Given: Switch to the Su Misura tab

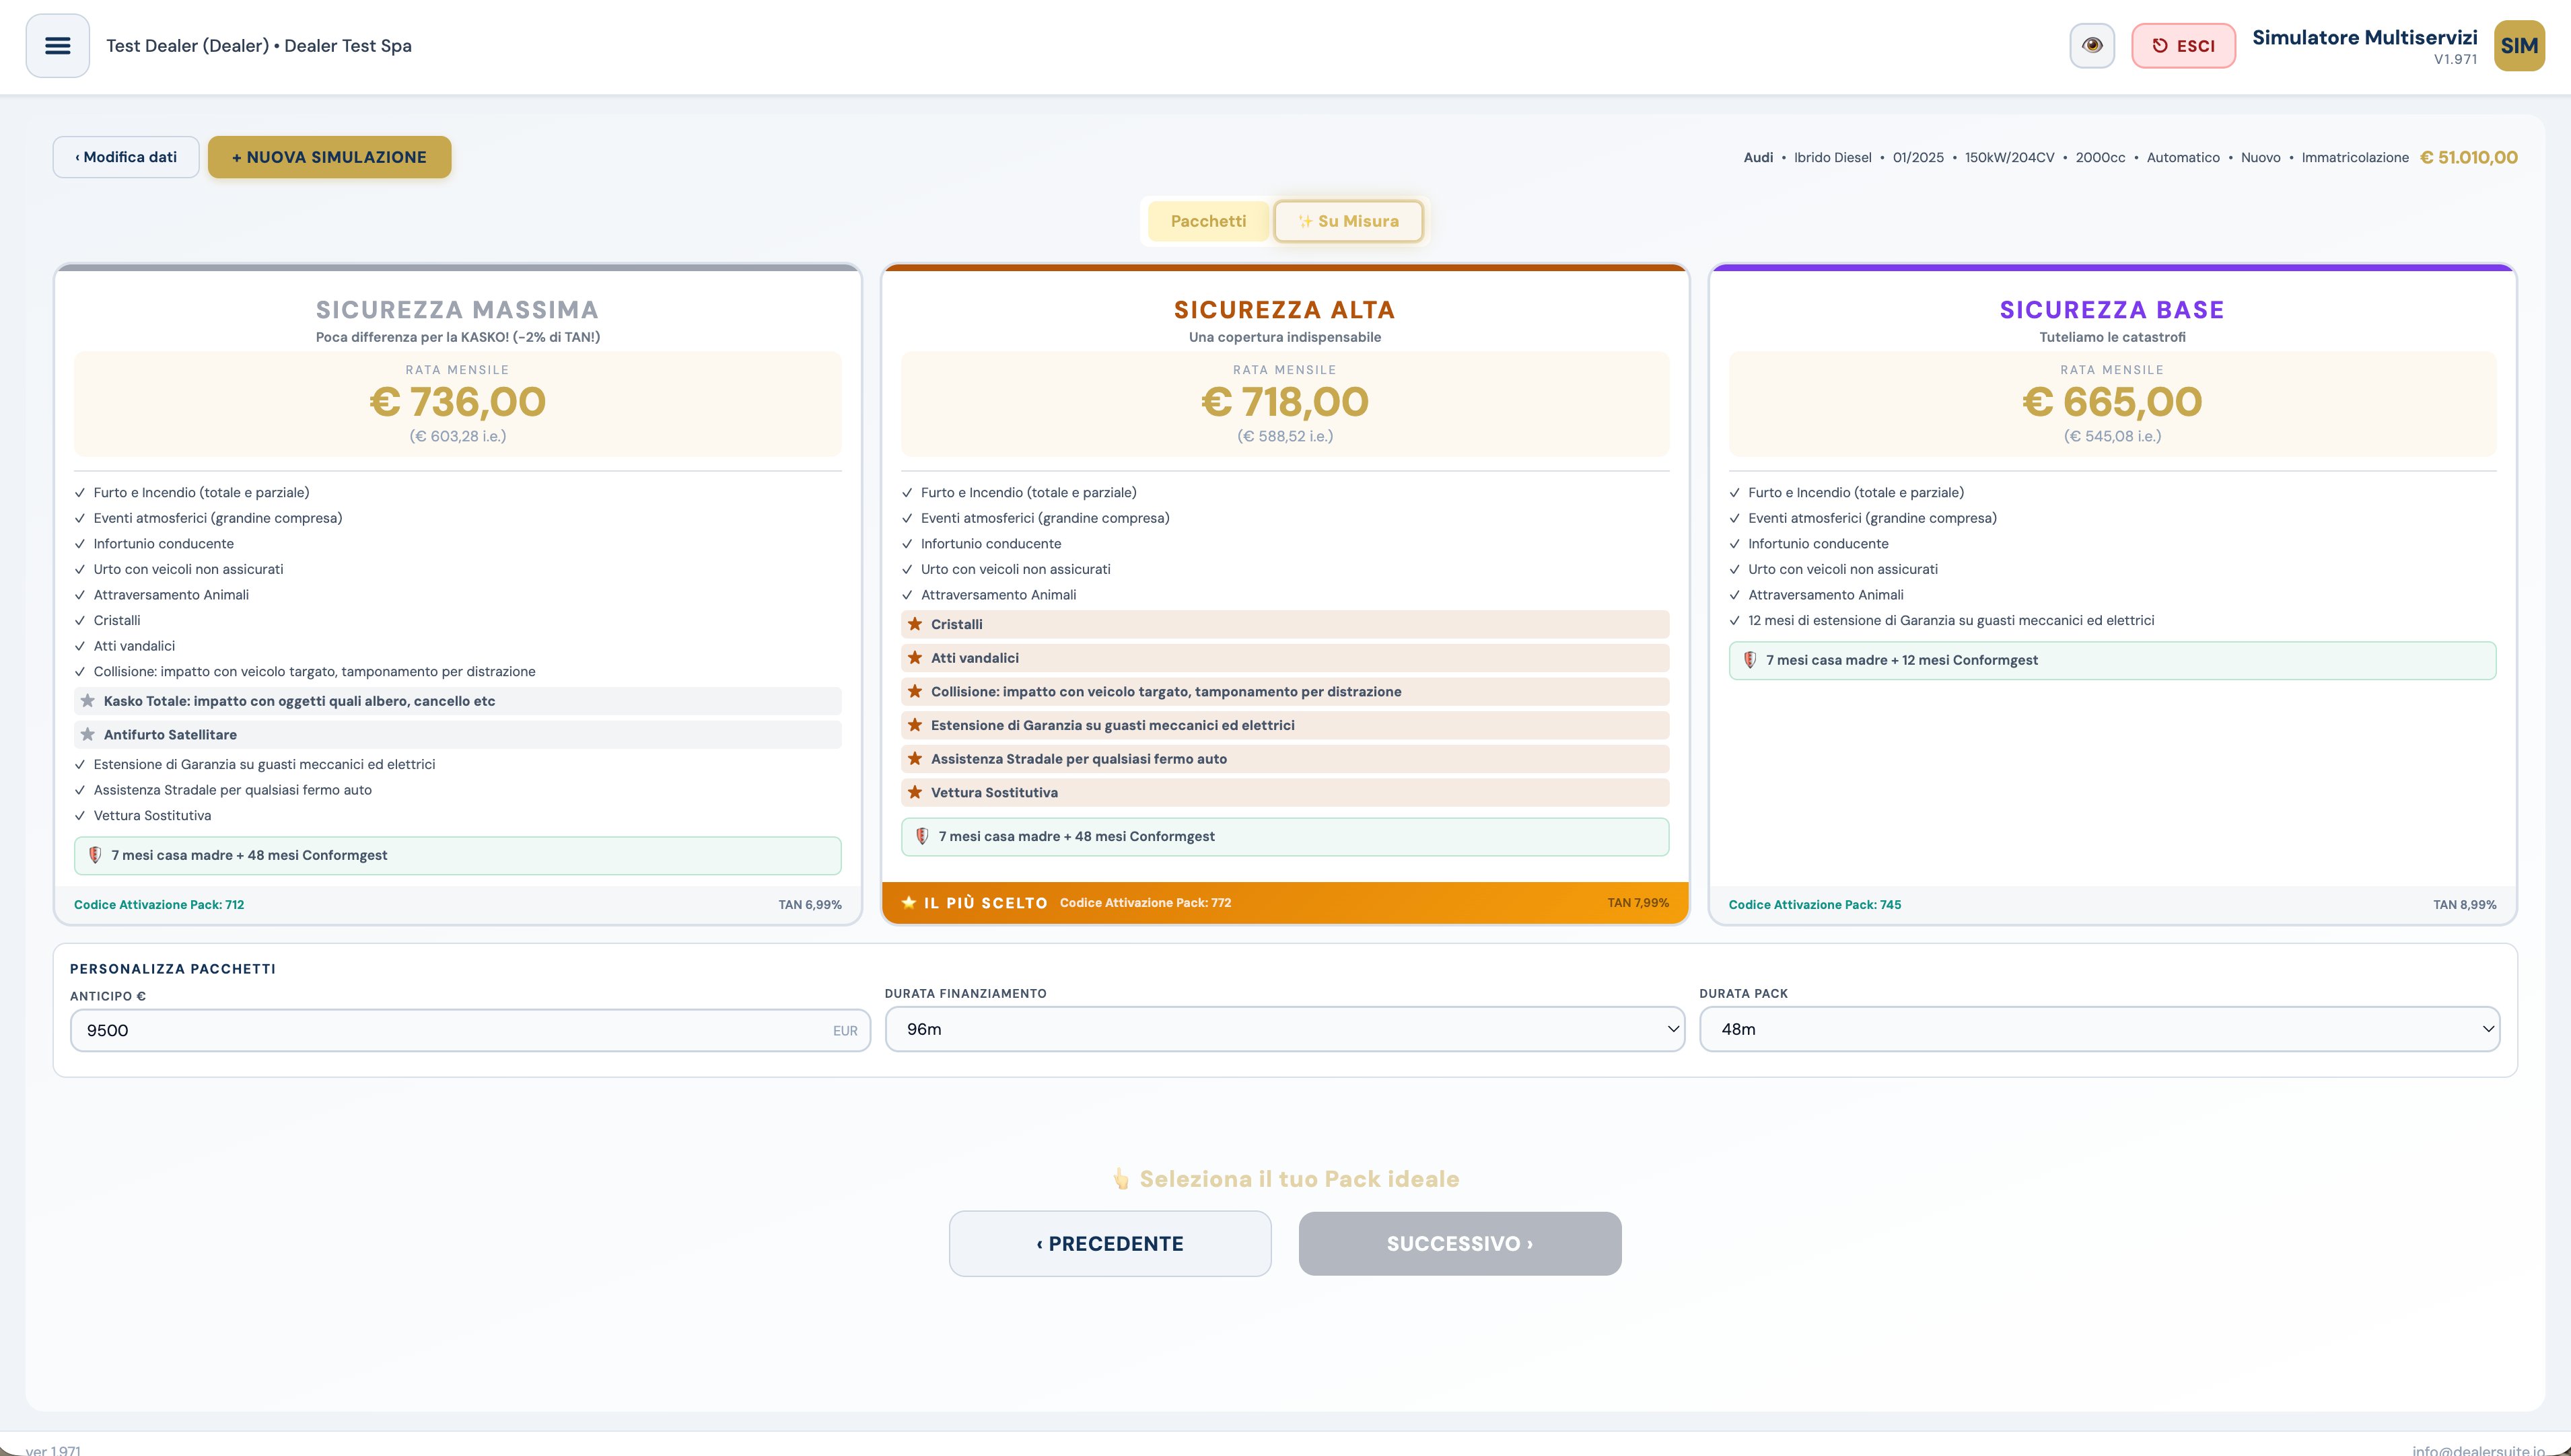Looking at the screenshot, I should pos(1348,221).
